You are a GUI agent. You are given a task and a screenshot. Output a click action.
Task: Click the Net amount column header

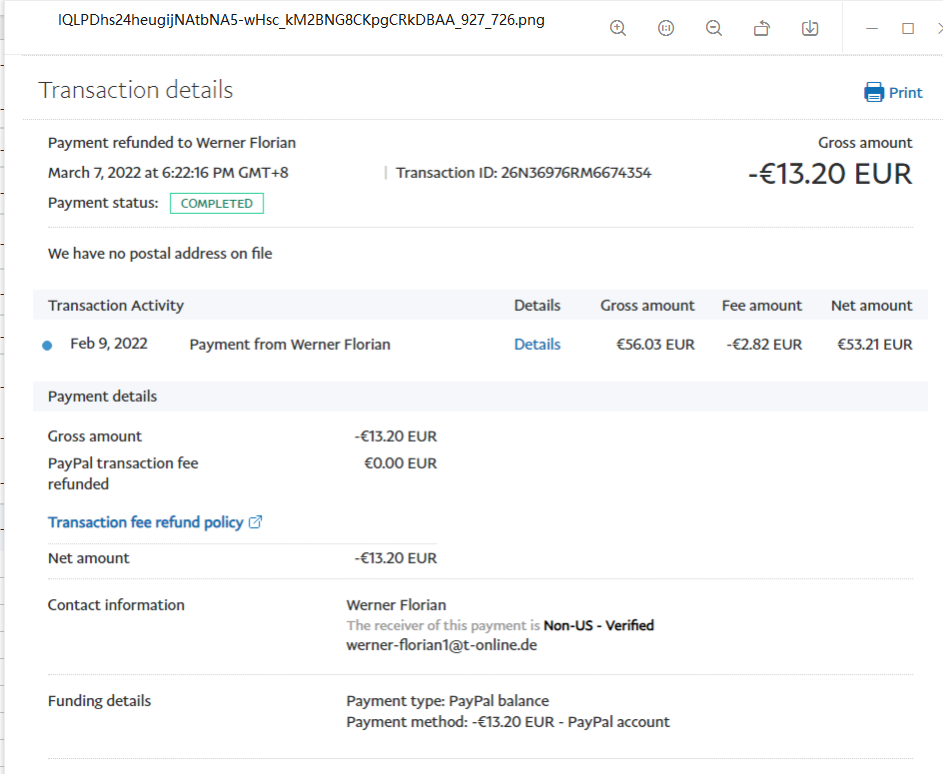(x=871, y=305)
